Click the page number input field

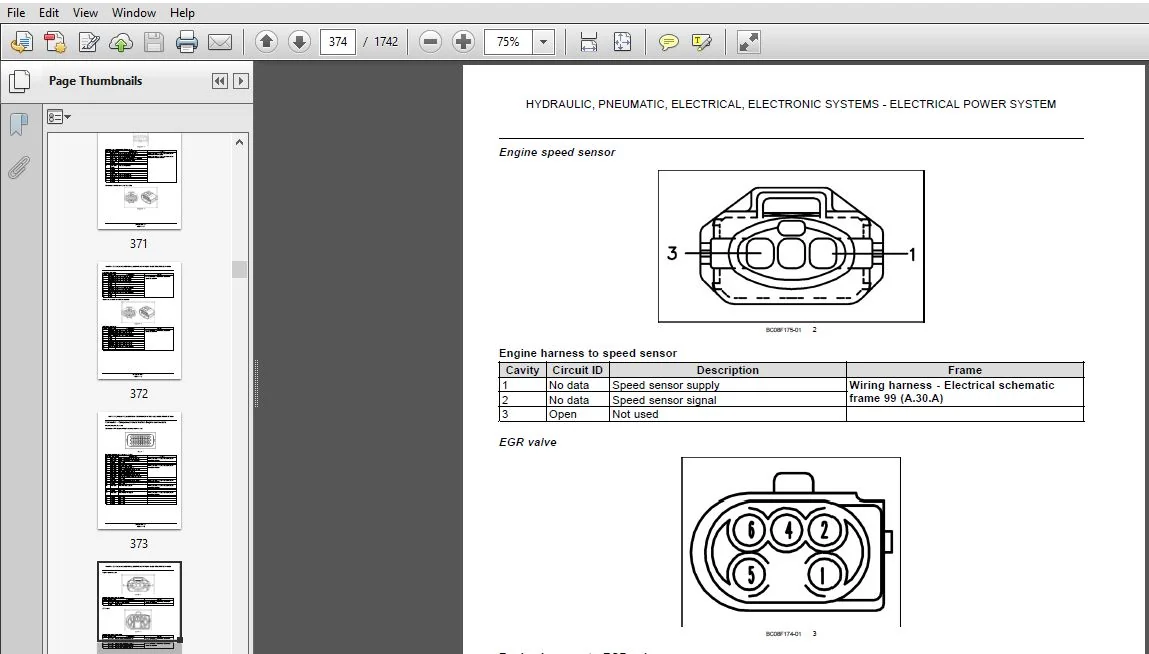coord(338,42)
